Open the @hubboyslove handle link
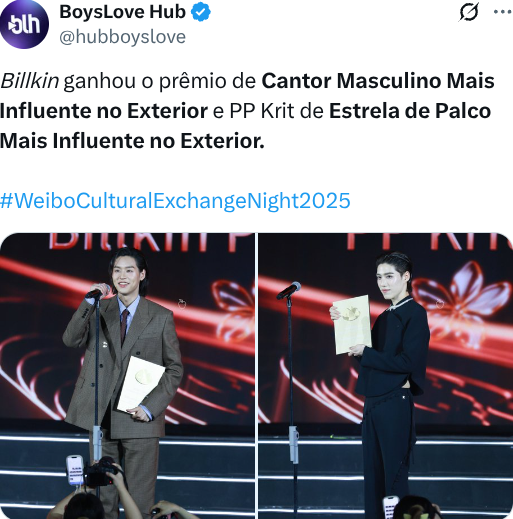Viewport: 513px width, 519px height. tap(122, 37)
